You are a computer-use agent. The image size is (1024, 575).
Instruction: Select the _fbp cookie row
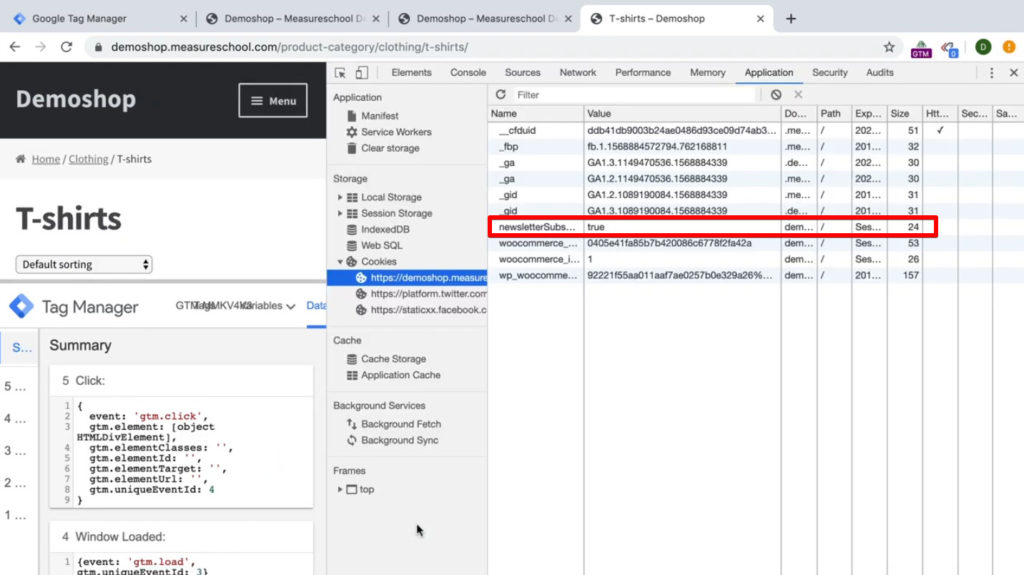[756, 146]
